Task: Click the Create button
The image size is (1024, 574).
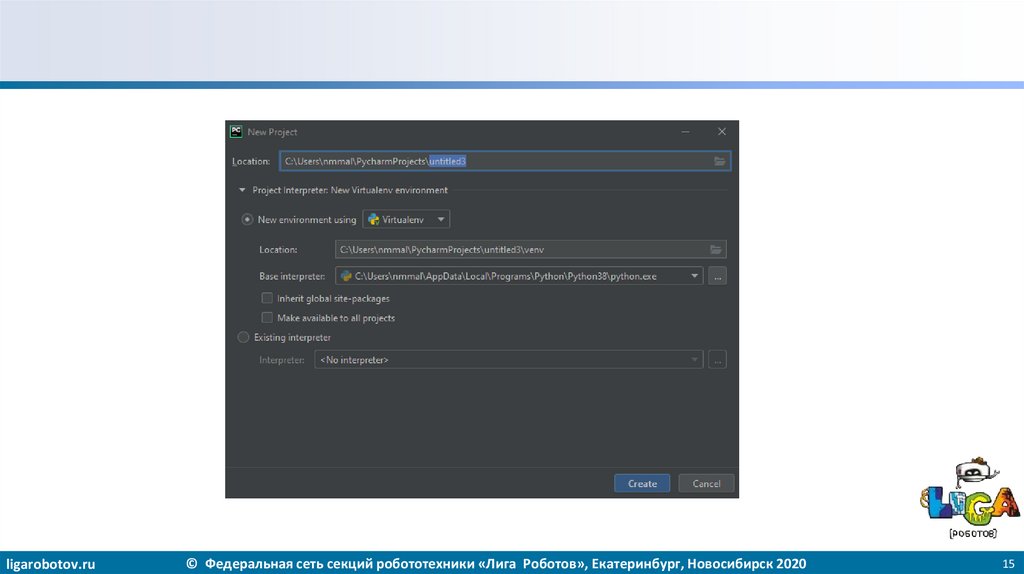Action: pos(642,484)
